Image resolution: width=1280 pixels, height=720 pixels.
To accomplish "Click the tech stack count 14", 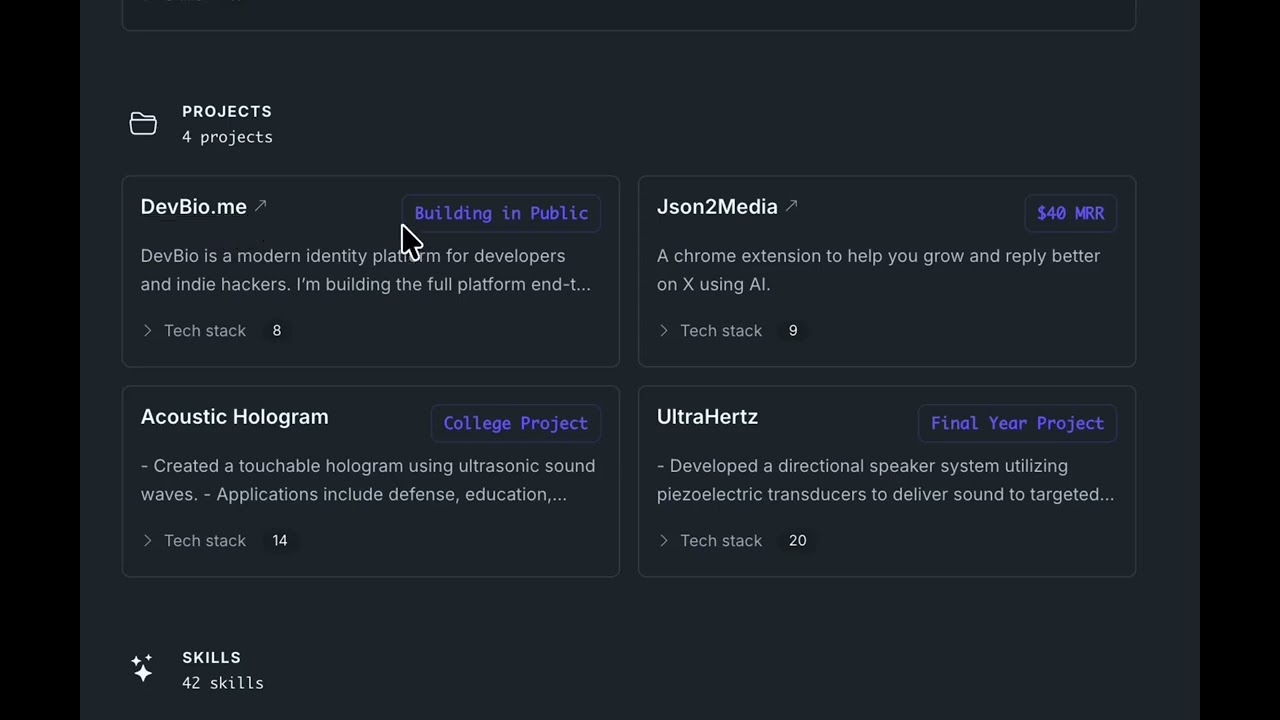I will pyautogui.click(x=280, y=540).
